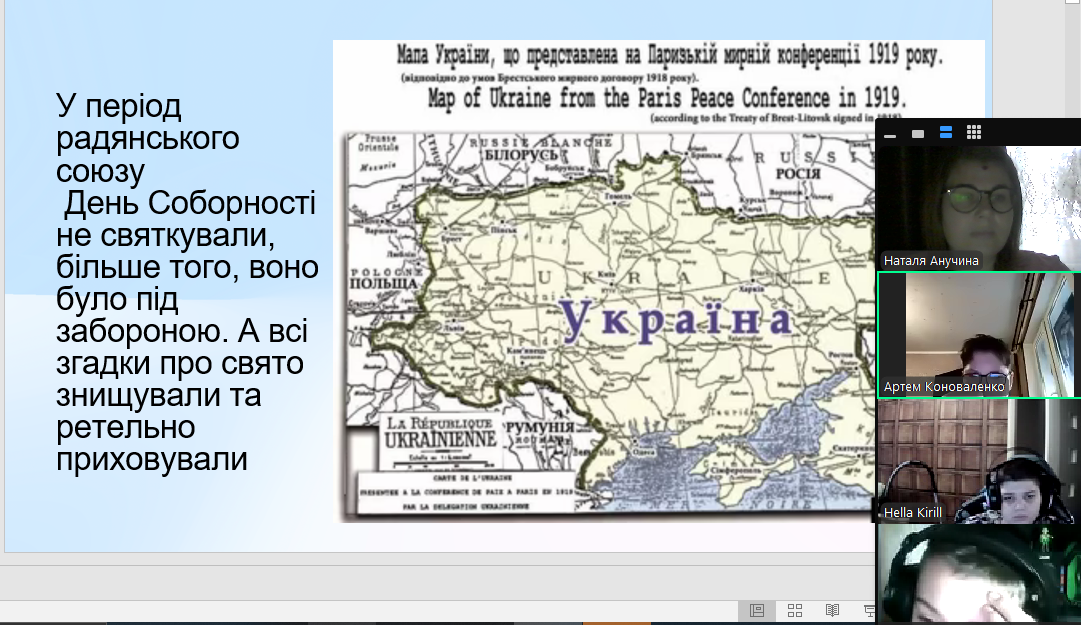Switch Zoom panel to single active speaker view
The image size is (1081, 625).
click(918, 134)
